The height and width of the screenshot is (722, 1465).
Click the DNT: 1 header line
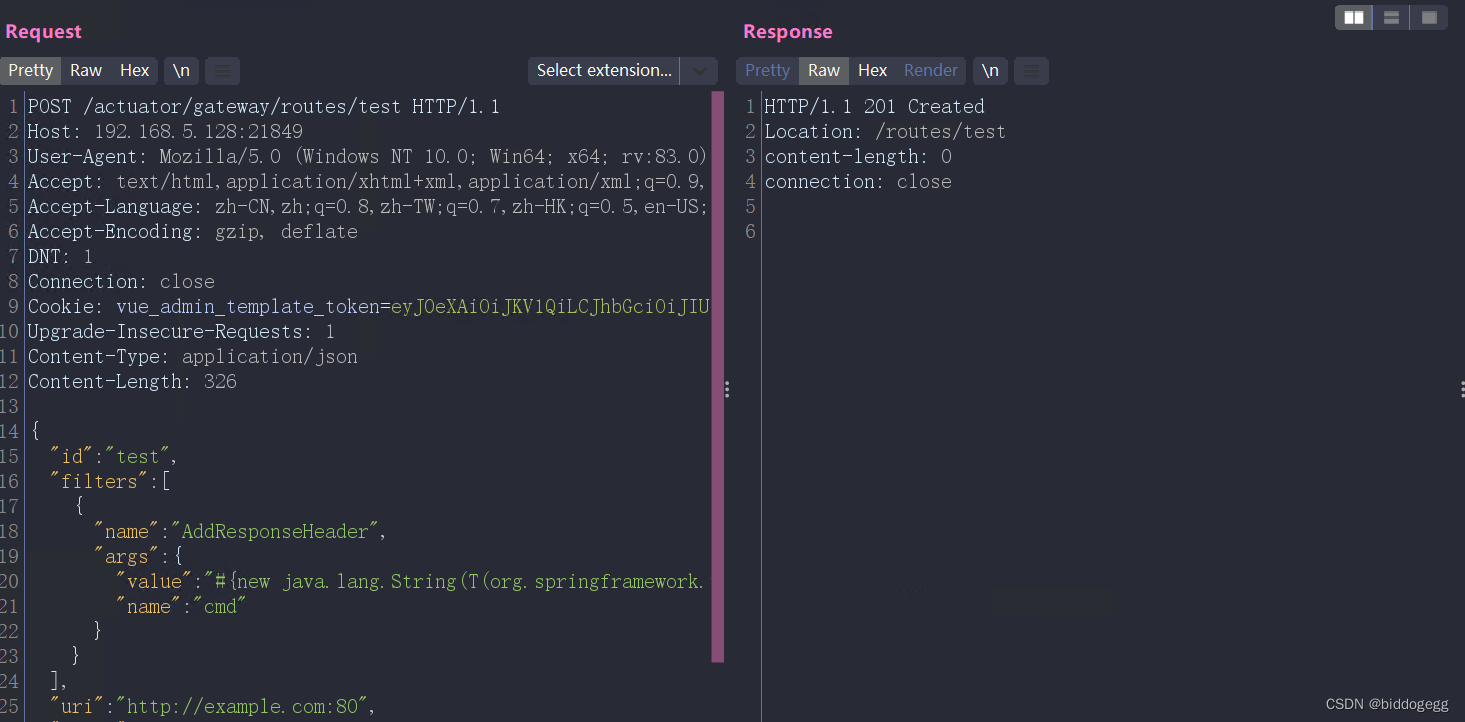point(60,256)
